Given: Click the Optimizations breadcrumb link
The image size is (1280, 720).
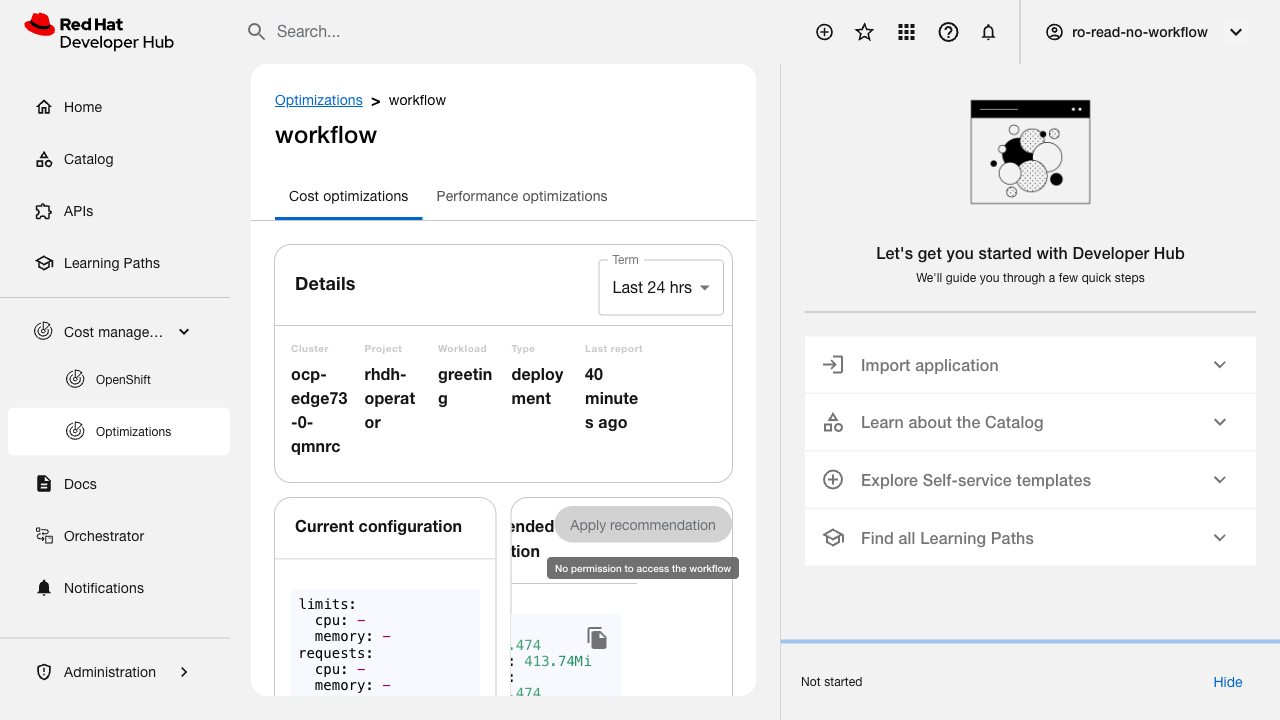Looking at the screenshot, I should pyautogui.click(x=319, y=100).
